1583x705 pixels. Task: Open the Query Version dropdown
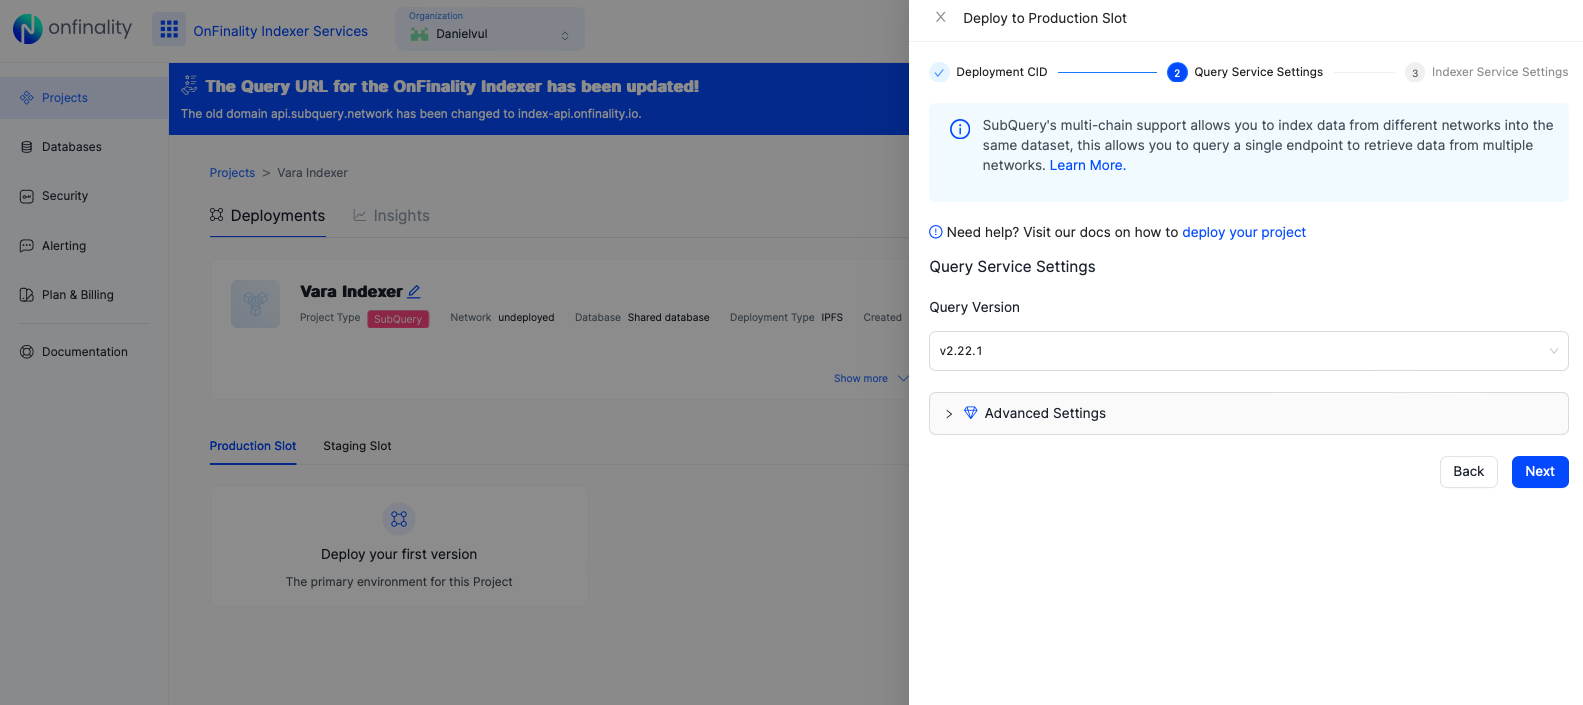(x=1247, y=351)
